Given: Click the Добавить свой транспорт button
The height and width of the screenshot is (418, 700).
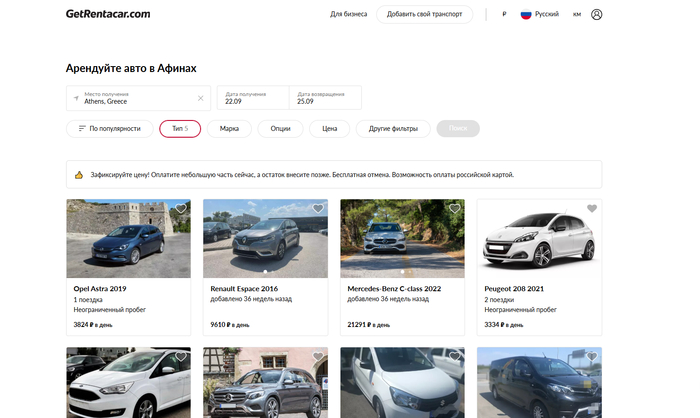Looking at the screenshot, I should (x=424, y=14).
